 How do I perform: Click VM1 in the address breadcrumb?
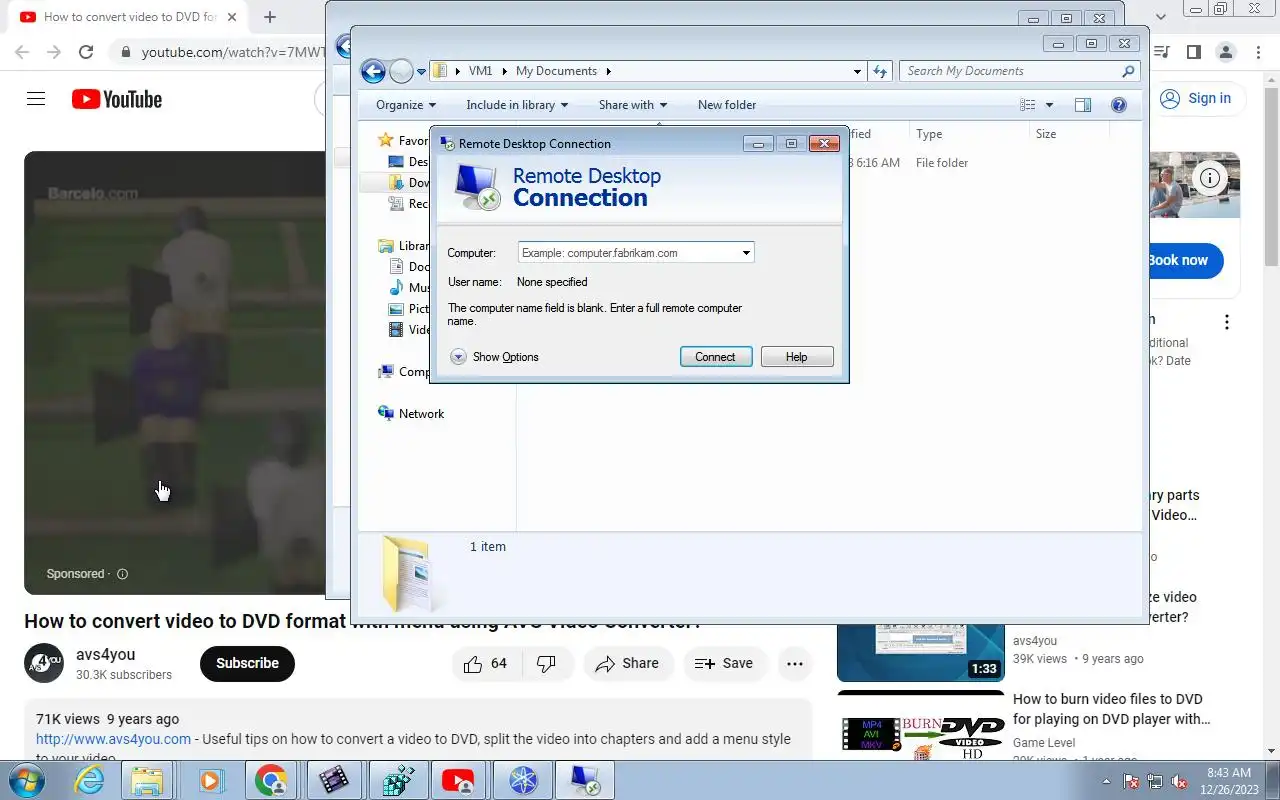pyautogui.click(x=480, y=71)
